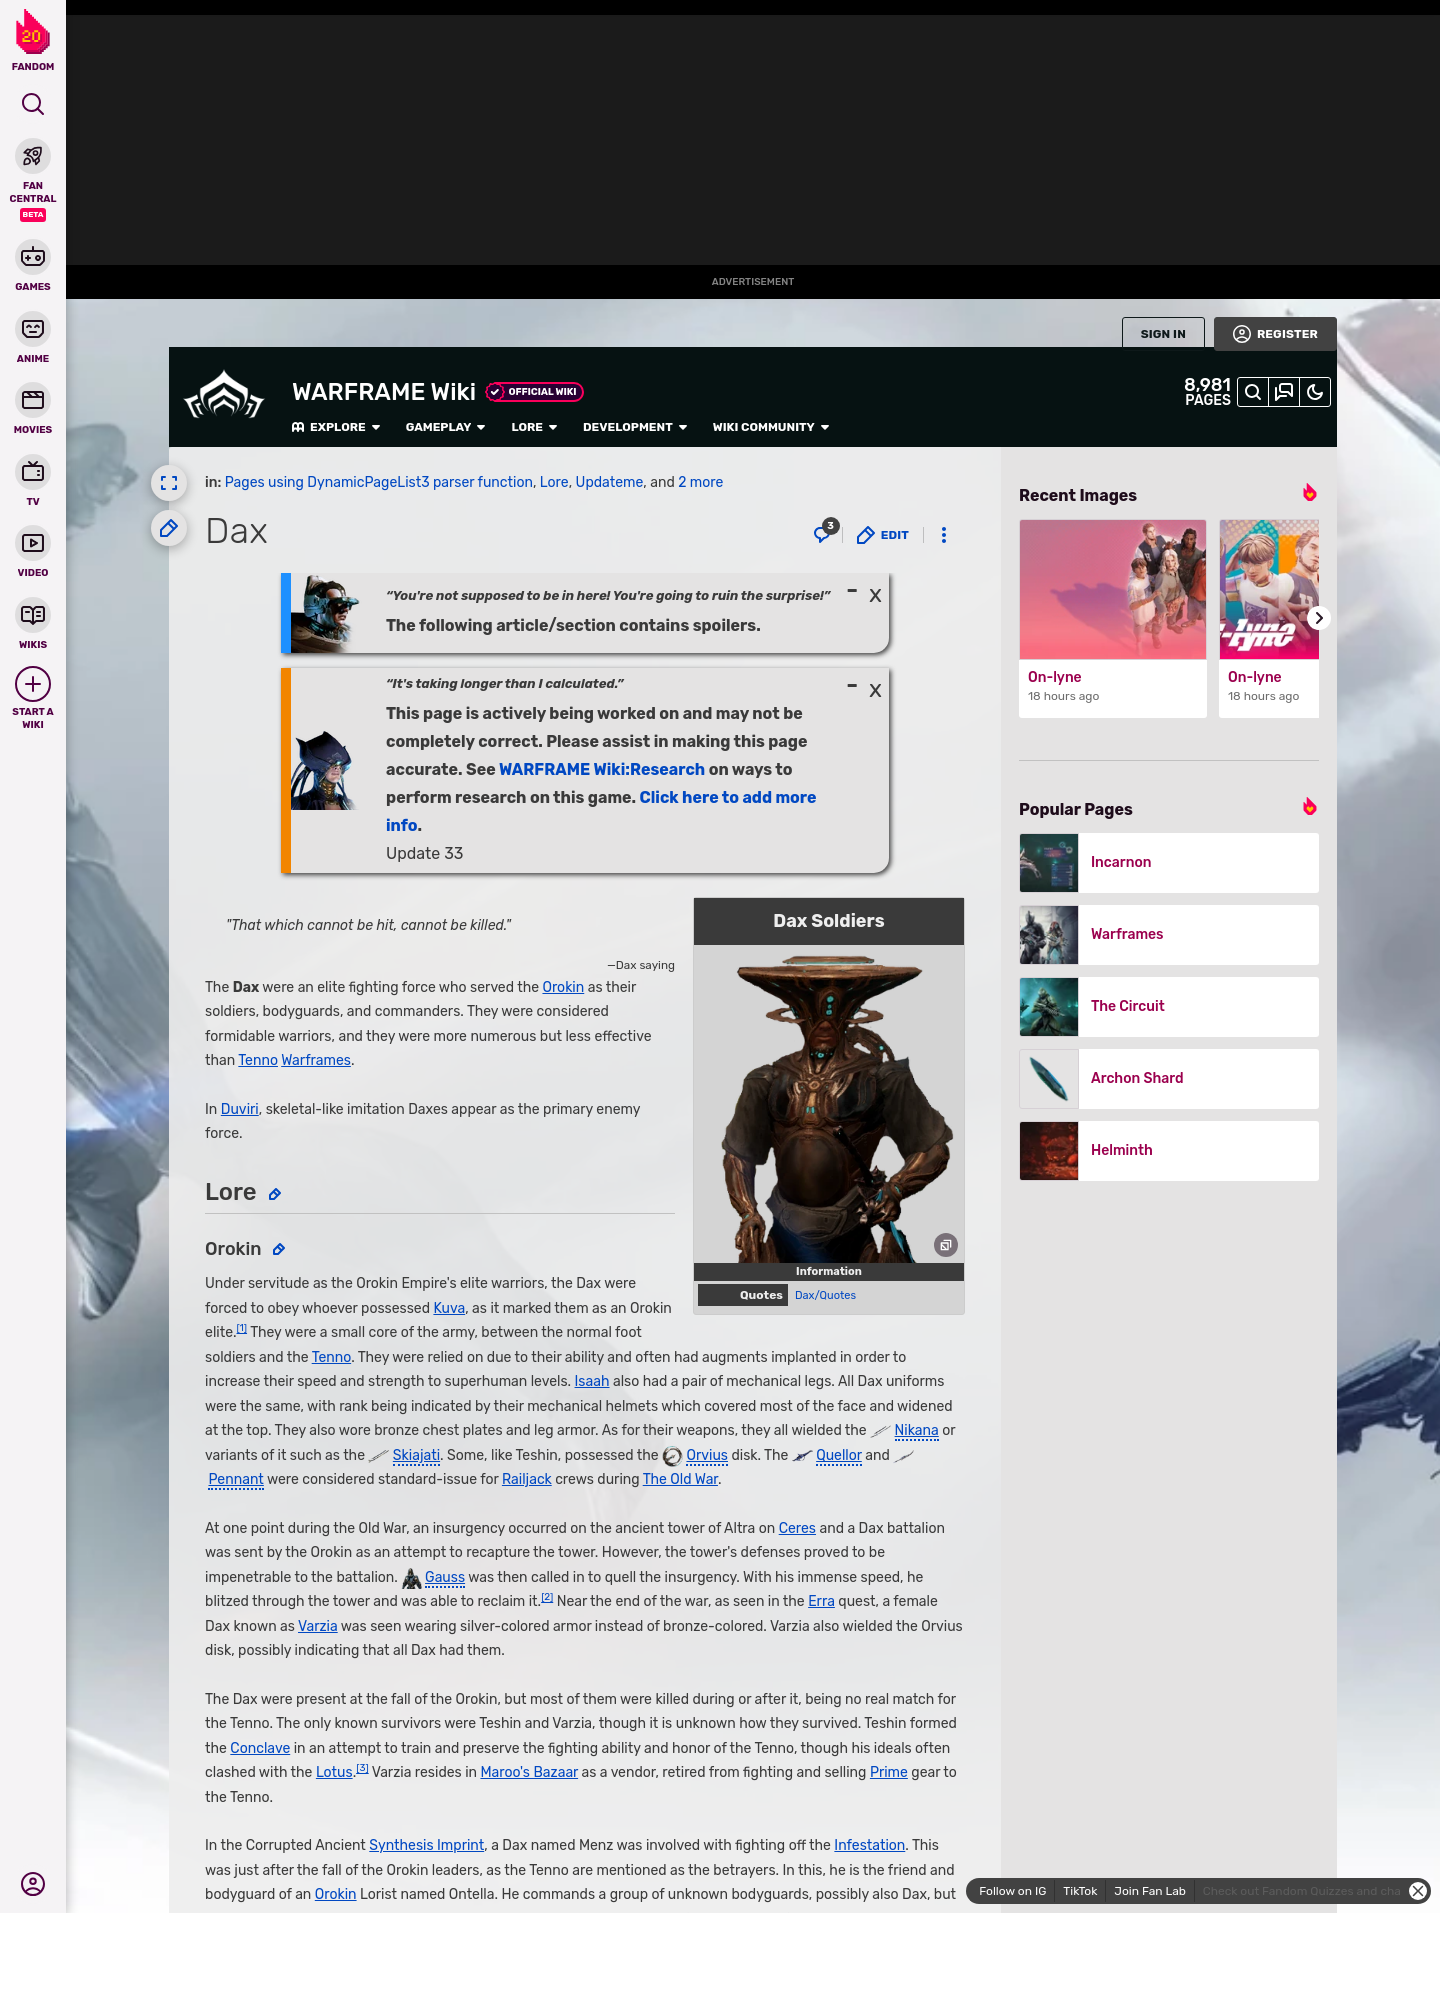Image resolution: width=1440 pixels, height=2000 pixels.
Task: Open the Warframes popular page
Action: click(1169, 935)
